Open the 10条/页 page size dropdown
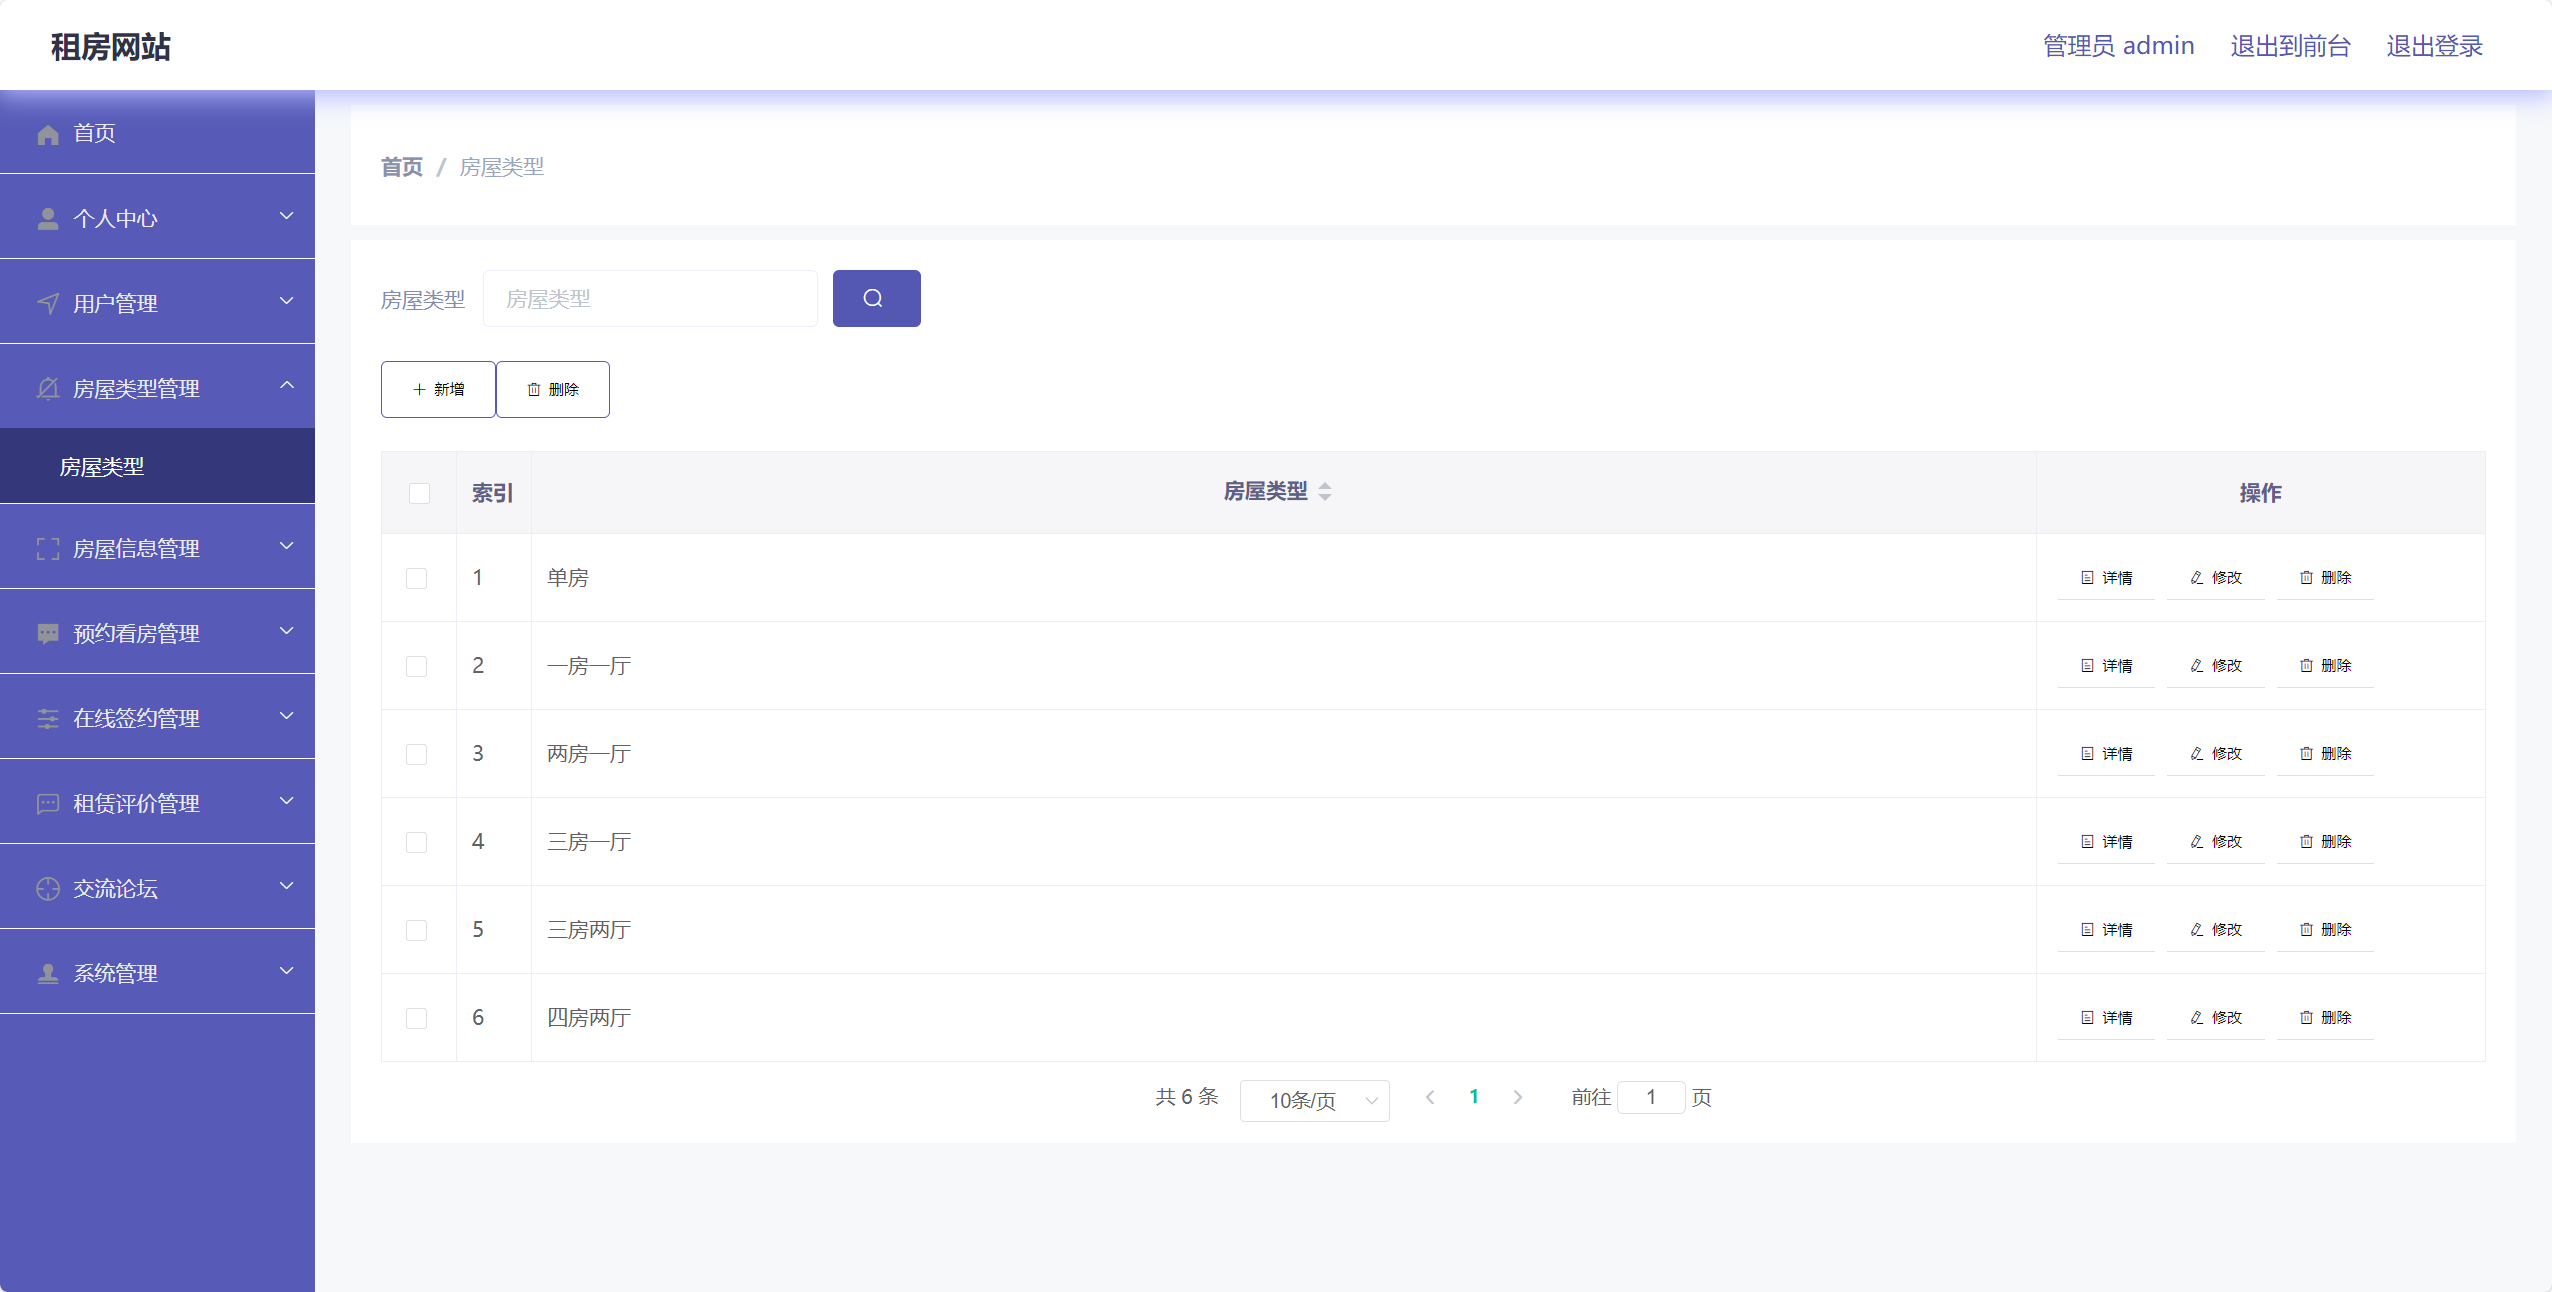The image size is (2552, 1292). coord(1314,1100)
